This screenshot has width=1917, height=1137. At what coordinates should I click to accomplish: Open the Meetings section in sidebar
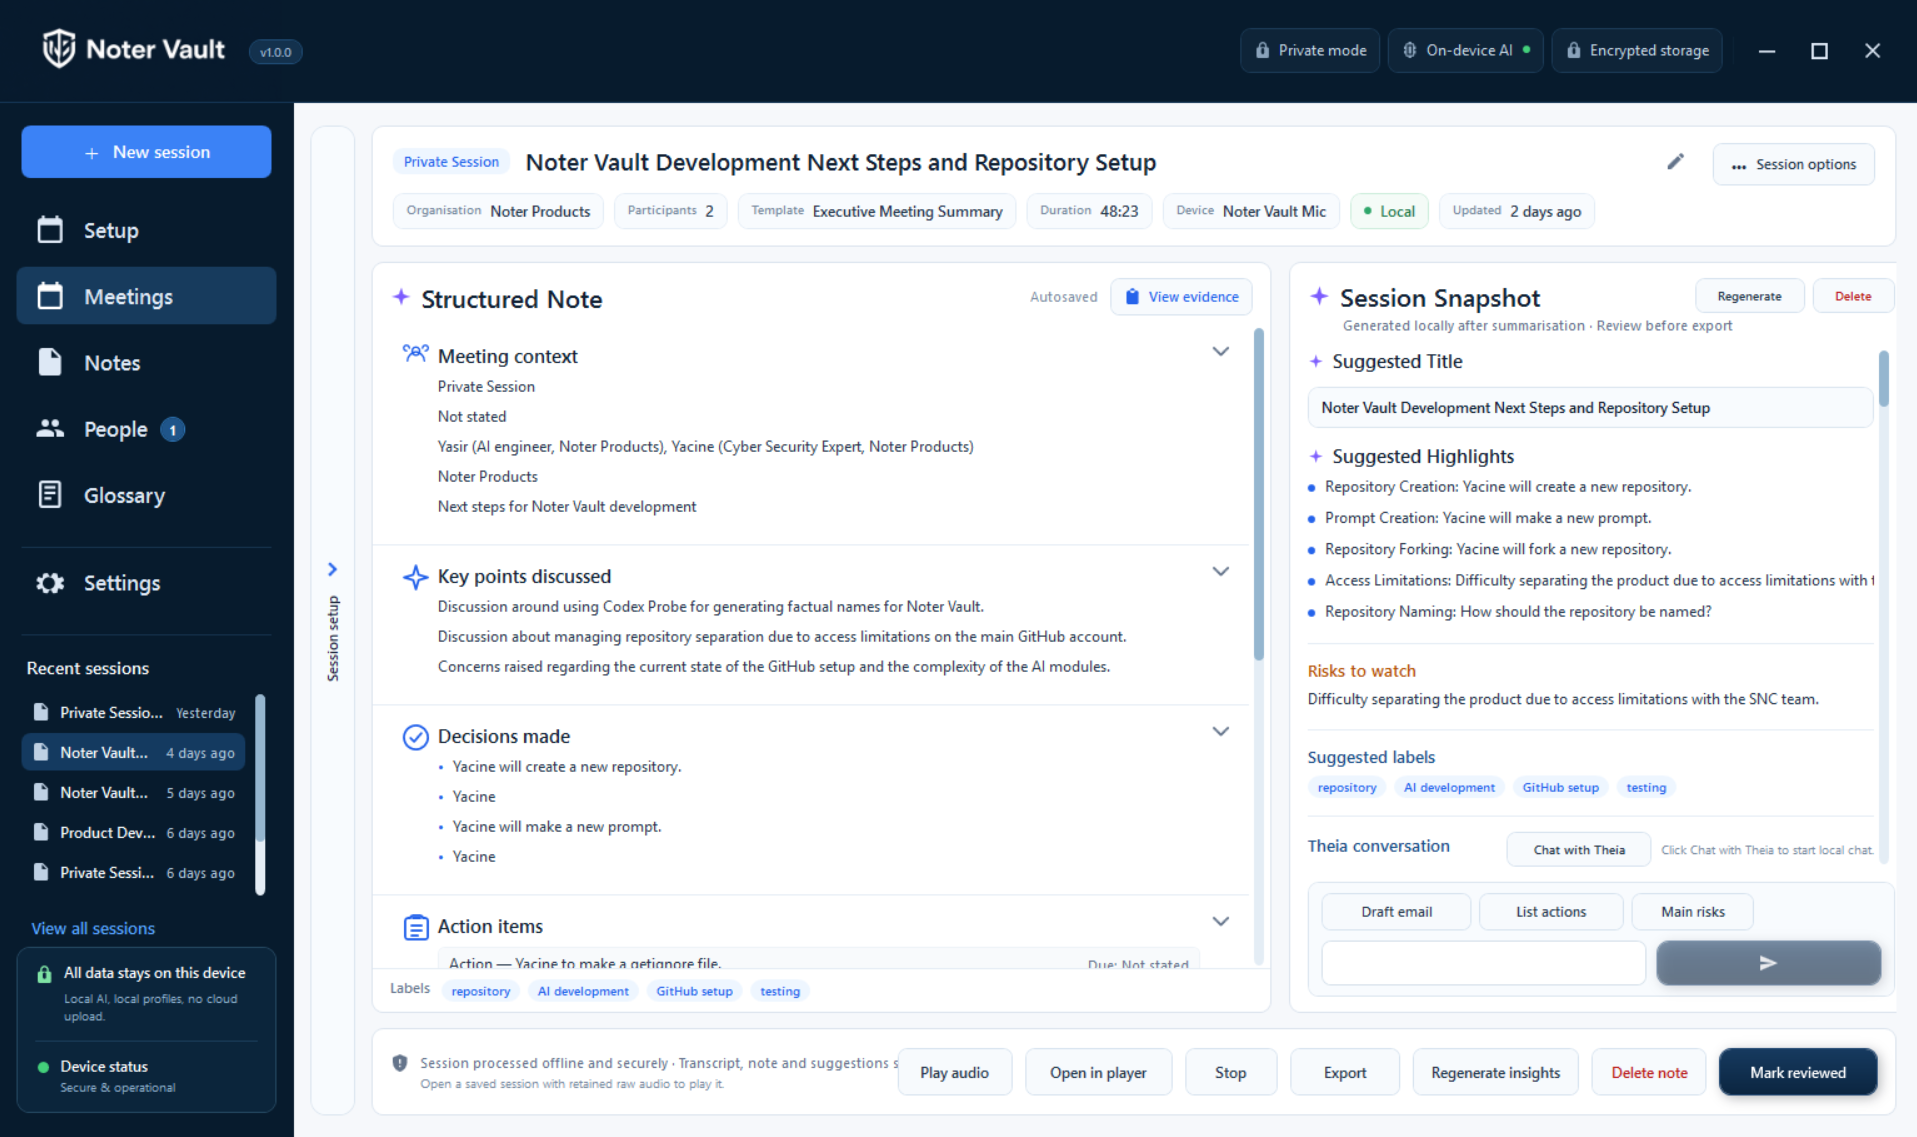[x=146, y=296]
